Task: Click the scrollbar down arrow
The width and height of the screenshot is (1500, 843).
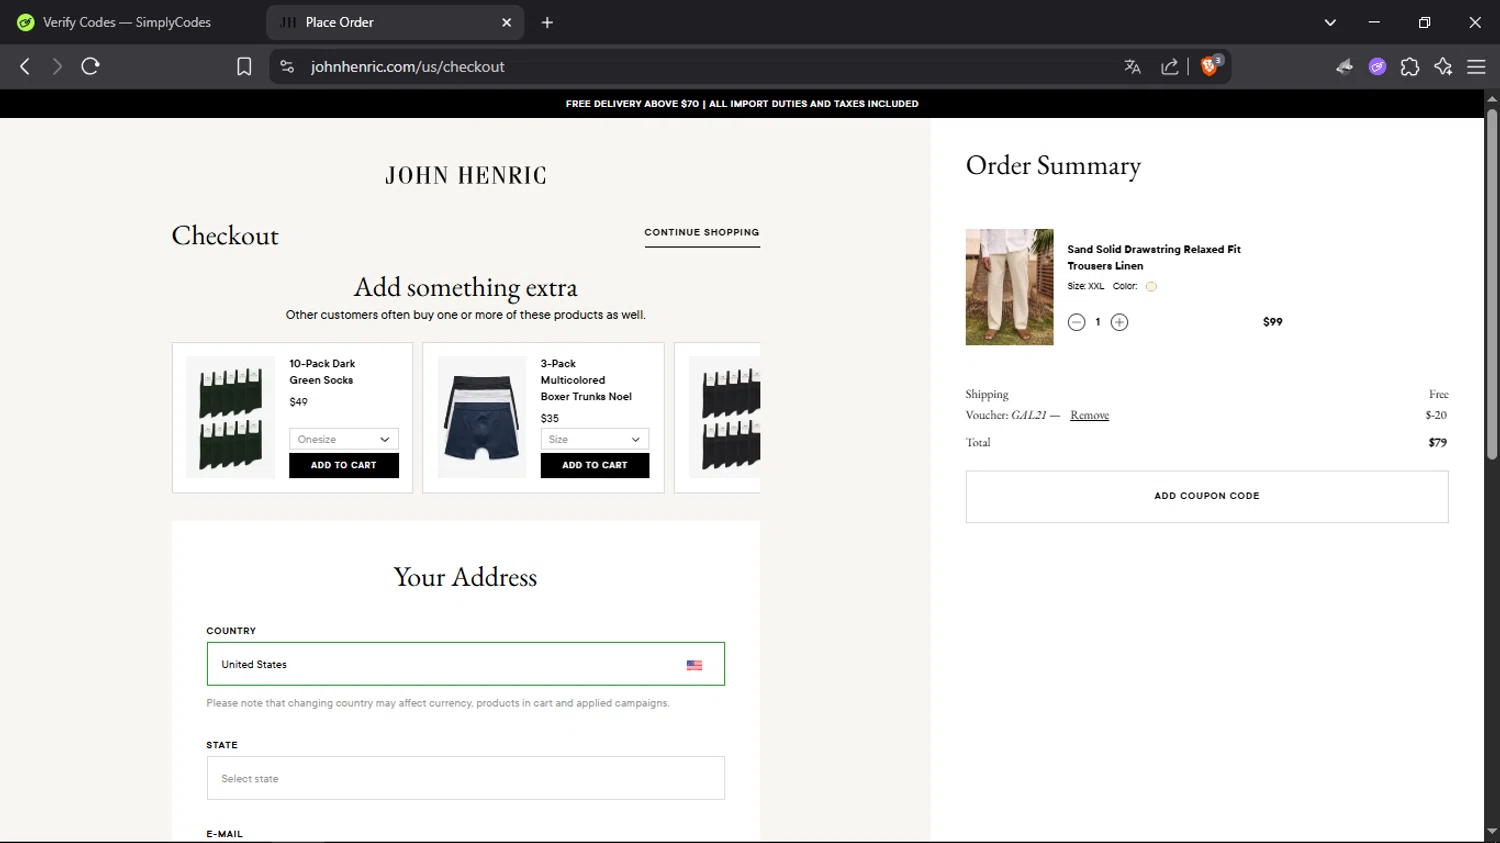Action: (1491, 832)
